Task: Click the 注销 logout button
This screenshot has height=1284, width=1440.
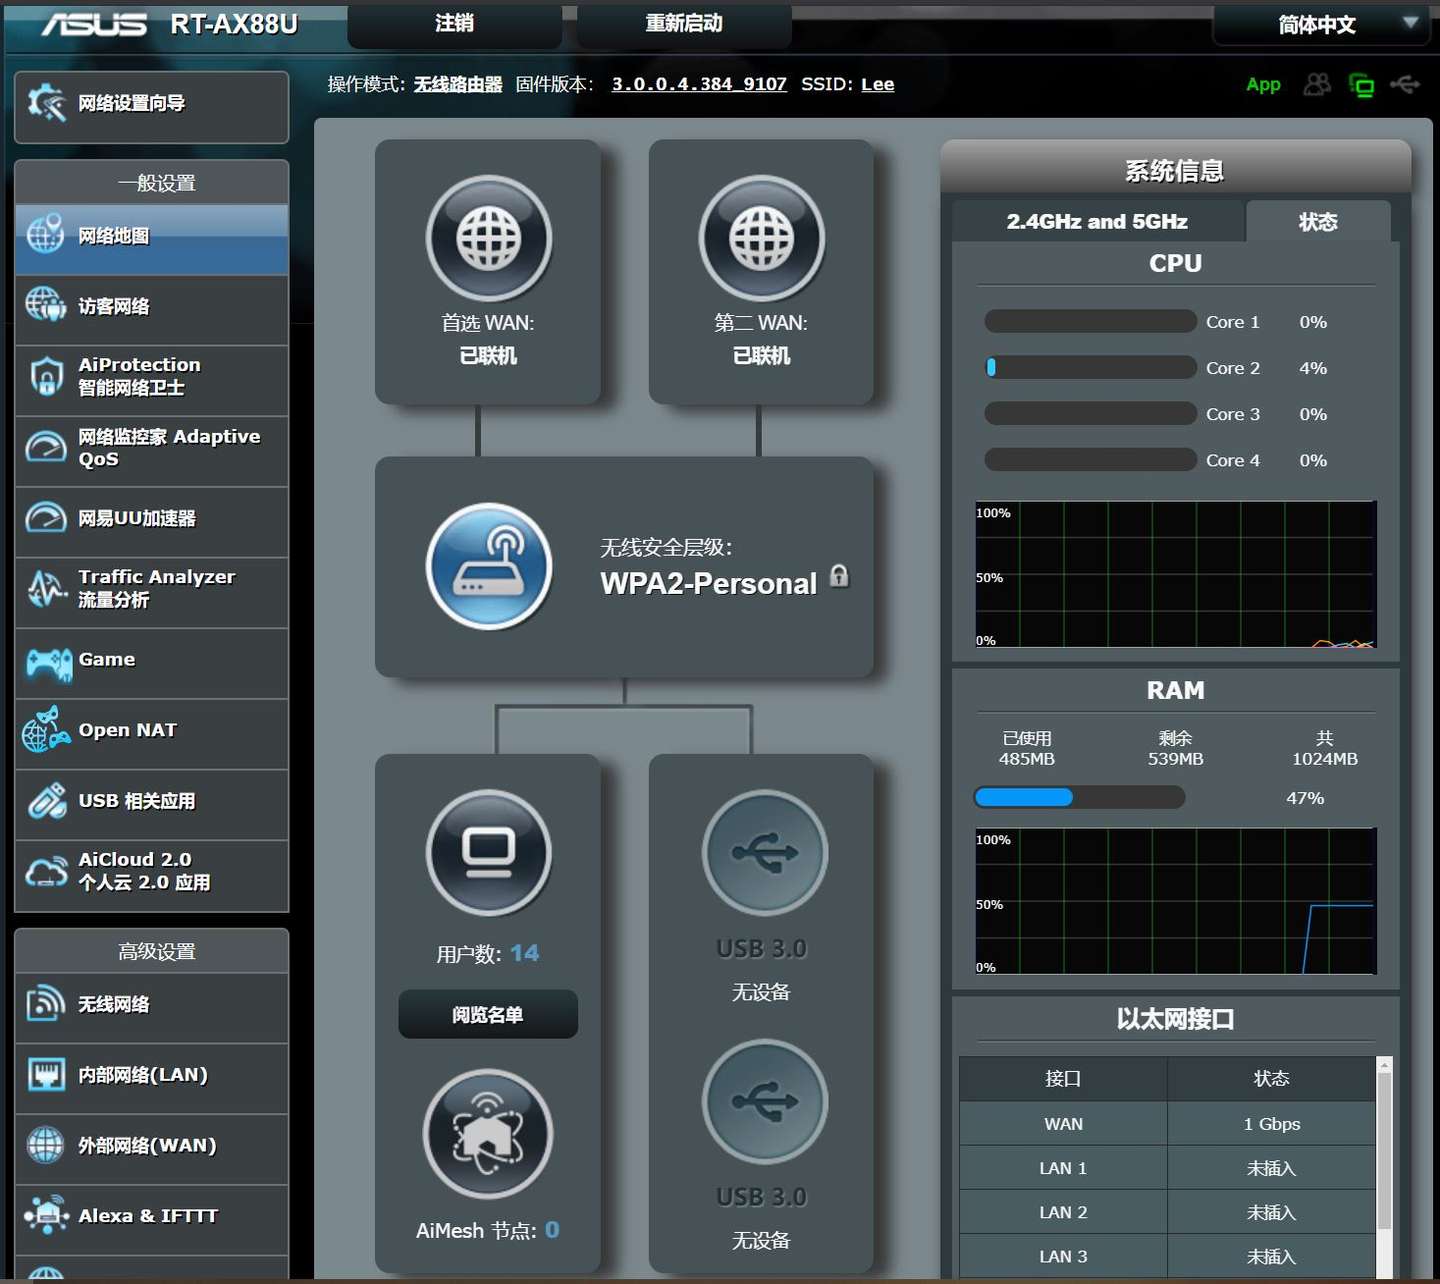Action: click(x=454, y=24)
